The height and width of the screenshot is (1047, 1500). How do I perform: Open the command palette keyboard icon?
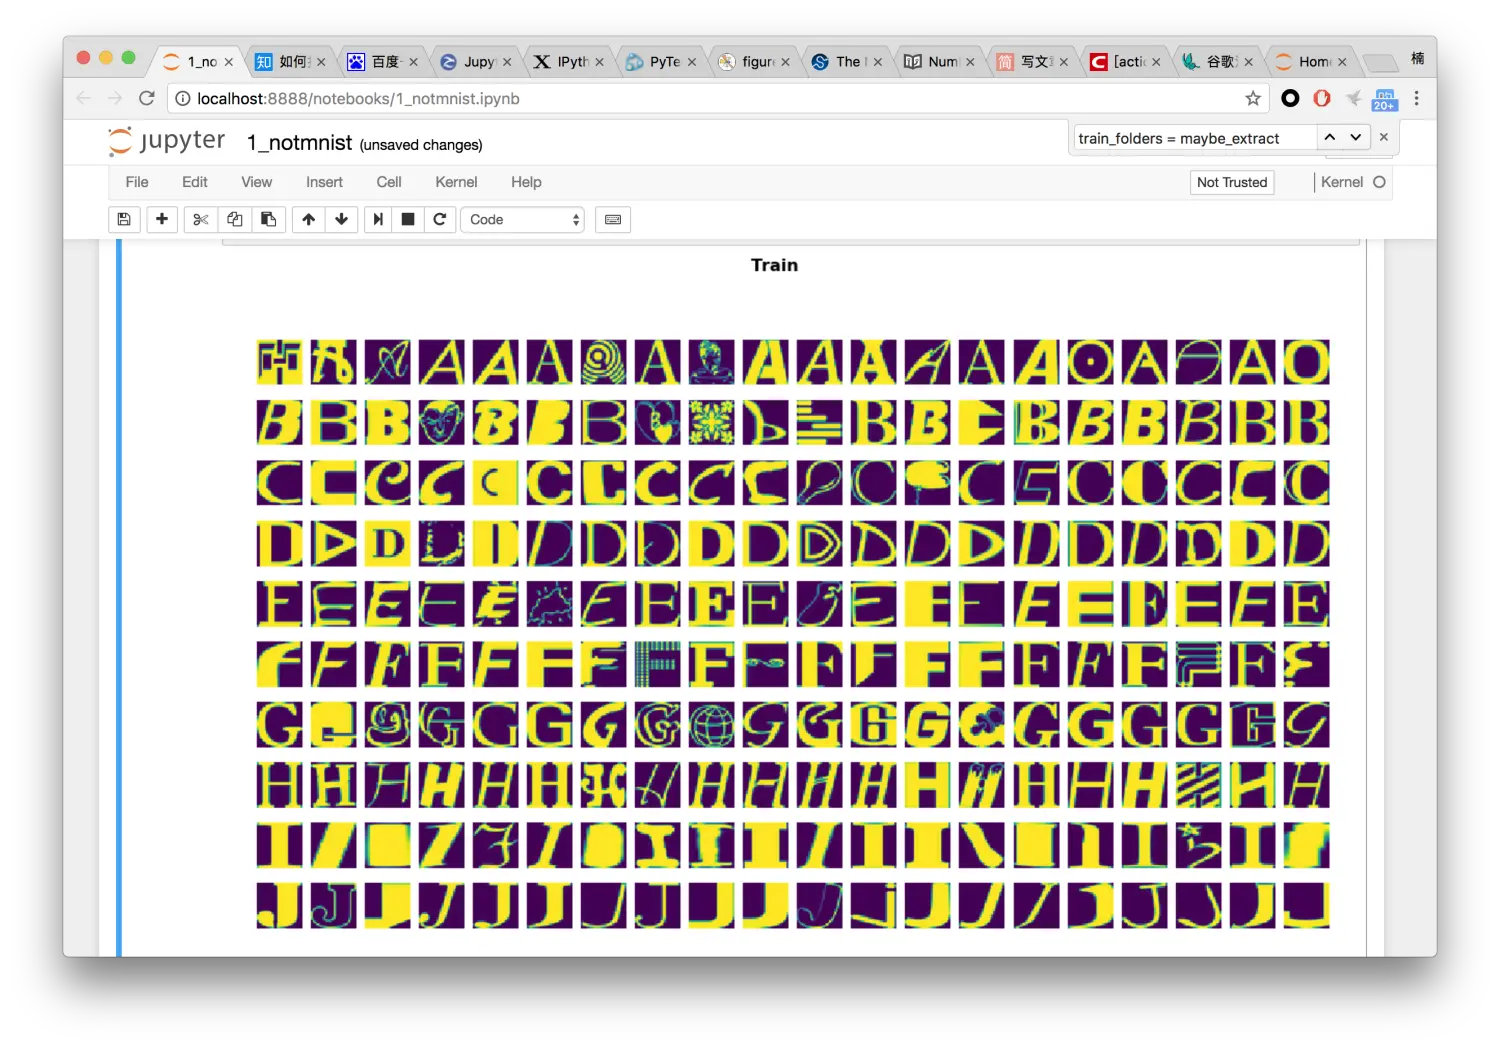pyautogui.click(x=613, y=220)
